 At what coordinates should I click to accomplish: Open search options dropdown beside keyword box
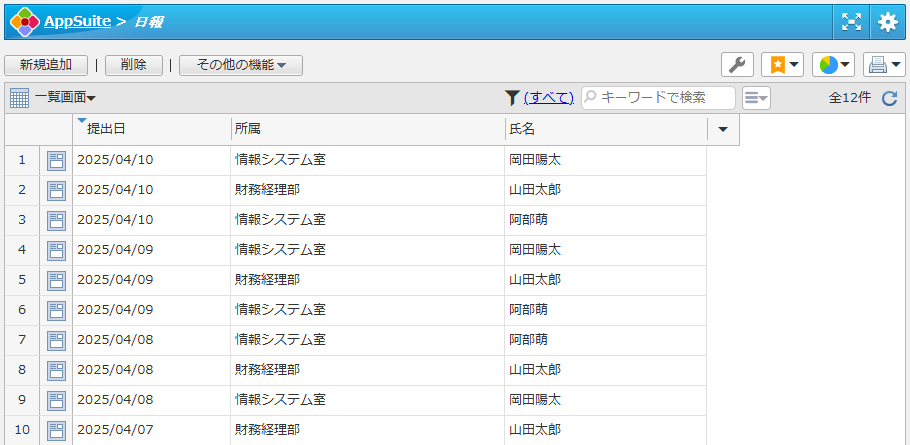756,97
